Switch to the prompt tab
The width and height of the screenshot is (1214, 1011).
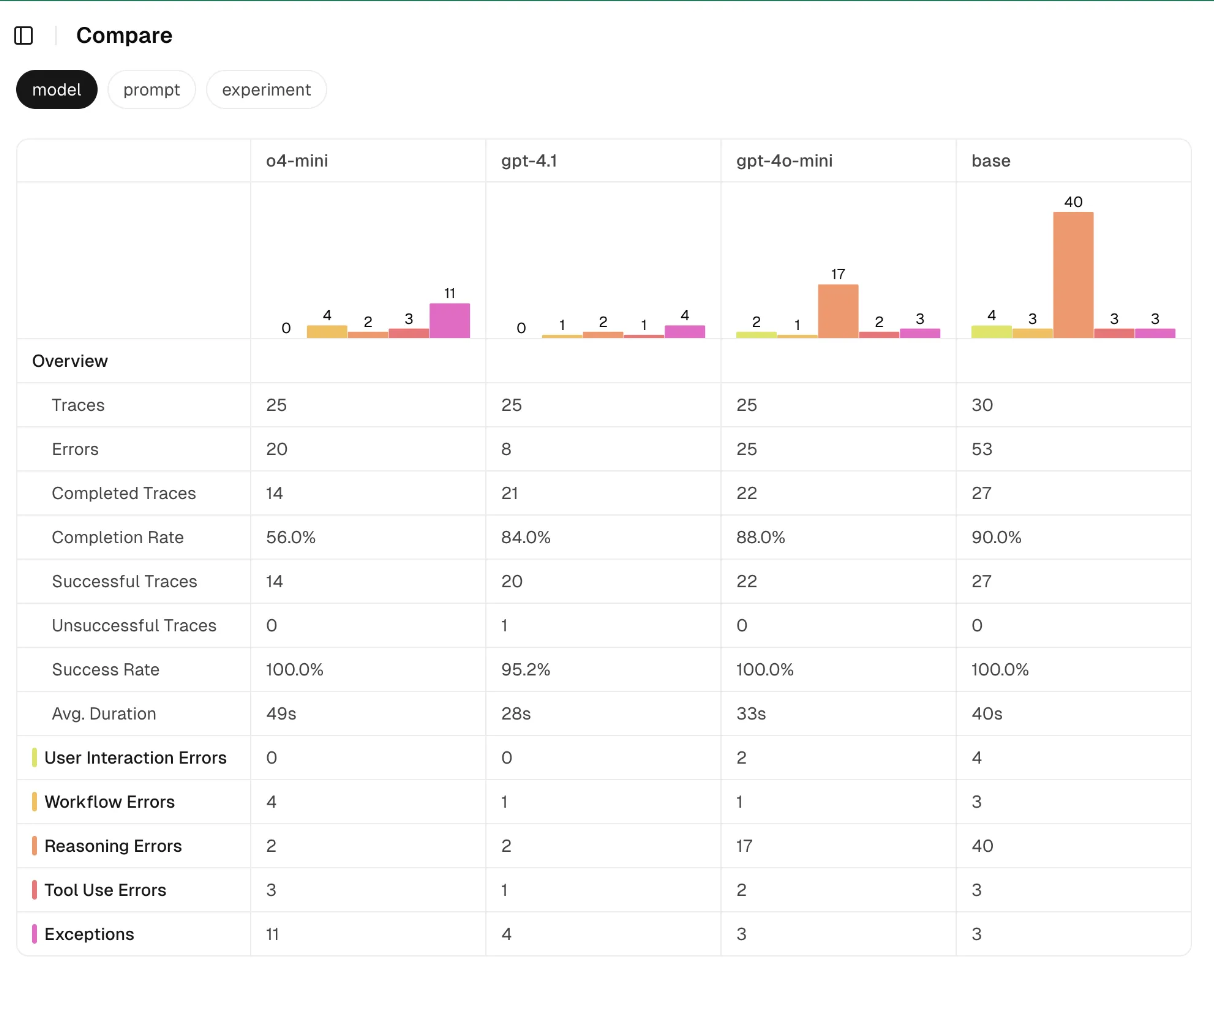coord(152,90)
